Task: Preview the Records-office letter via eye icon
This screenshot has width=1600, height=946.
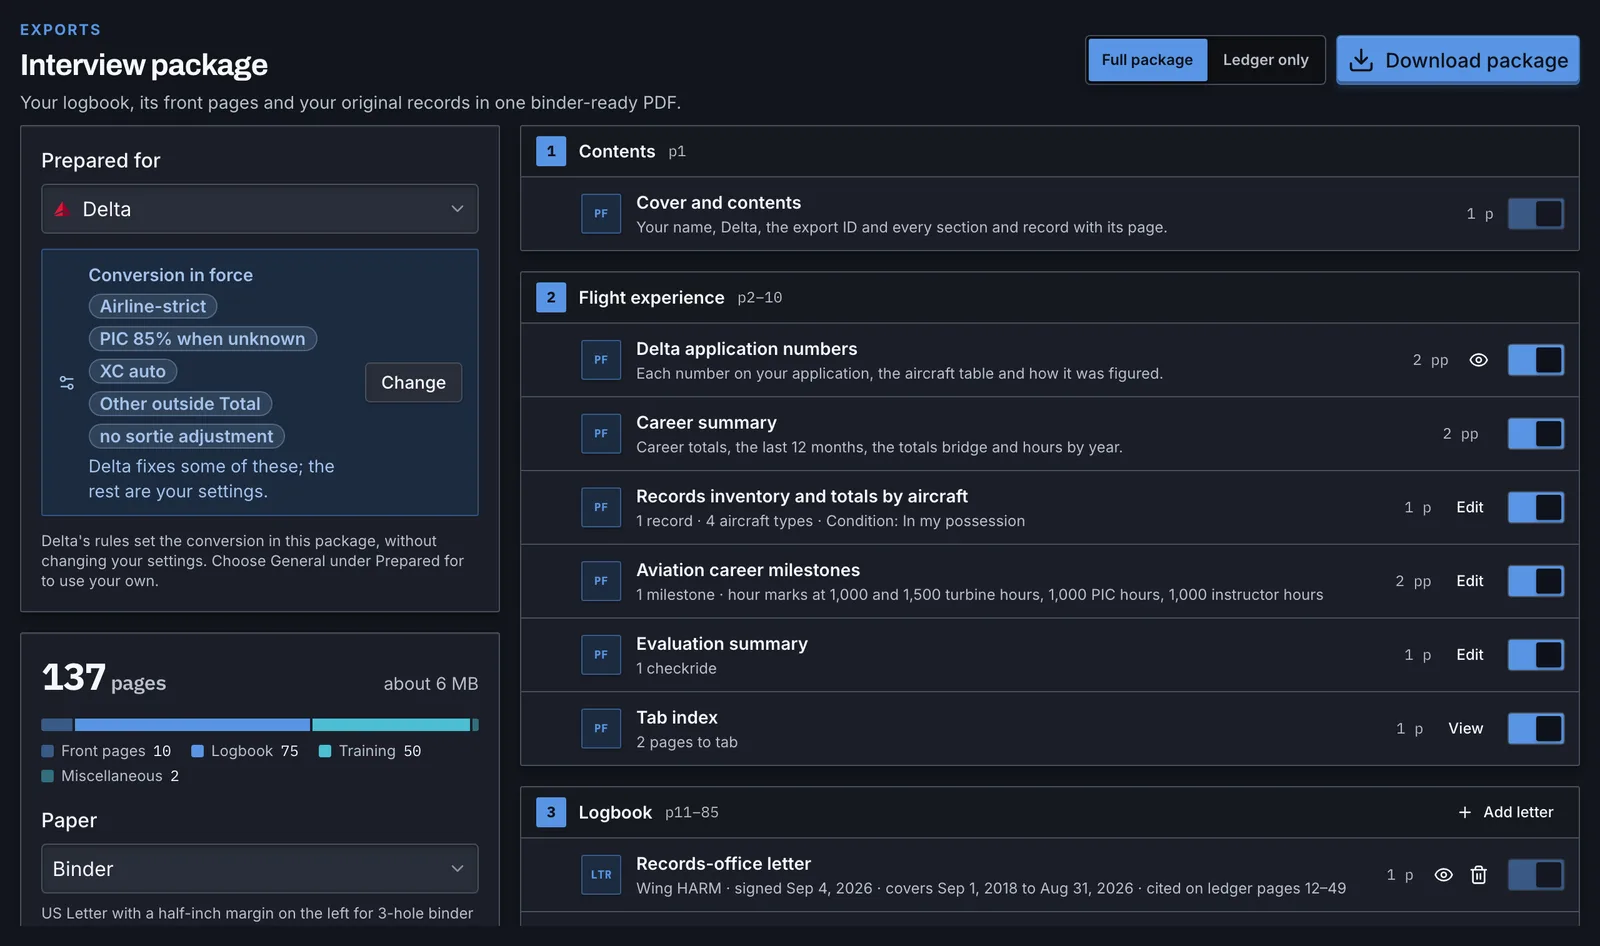Action: click(x=1443, y=875)
